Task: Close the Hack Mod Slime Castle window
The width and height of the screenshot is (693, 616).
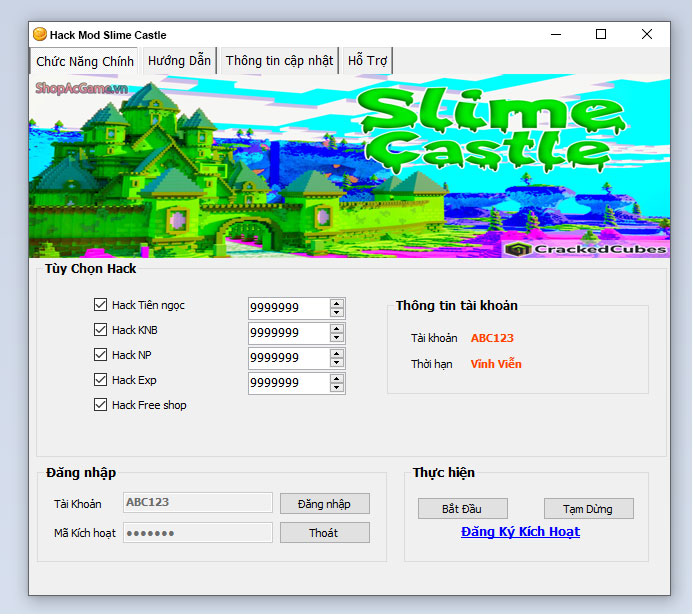Action: click(647, 34)
